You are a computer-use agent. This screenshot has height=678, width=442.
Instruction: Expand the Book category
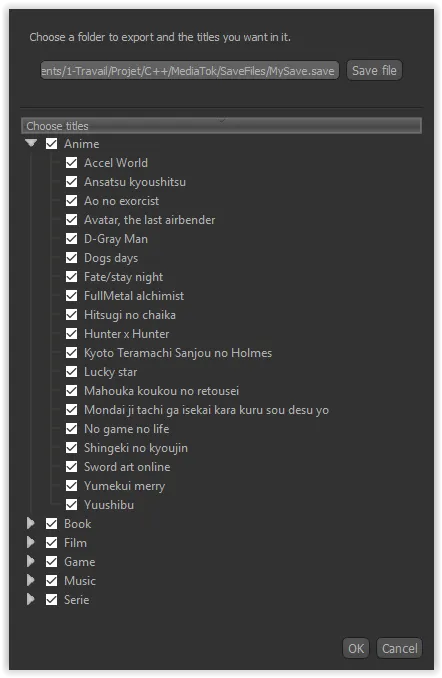click(x=31, y=524)
